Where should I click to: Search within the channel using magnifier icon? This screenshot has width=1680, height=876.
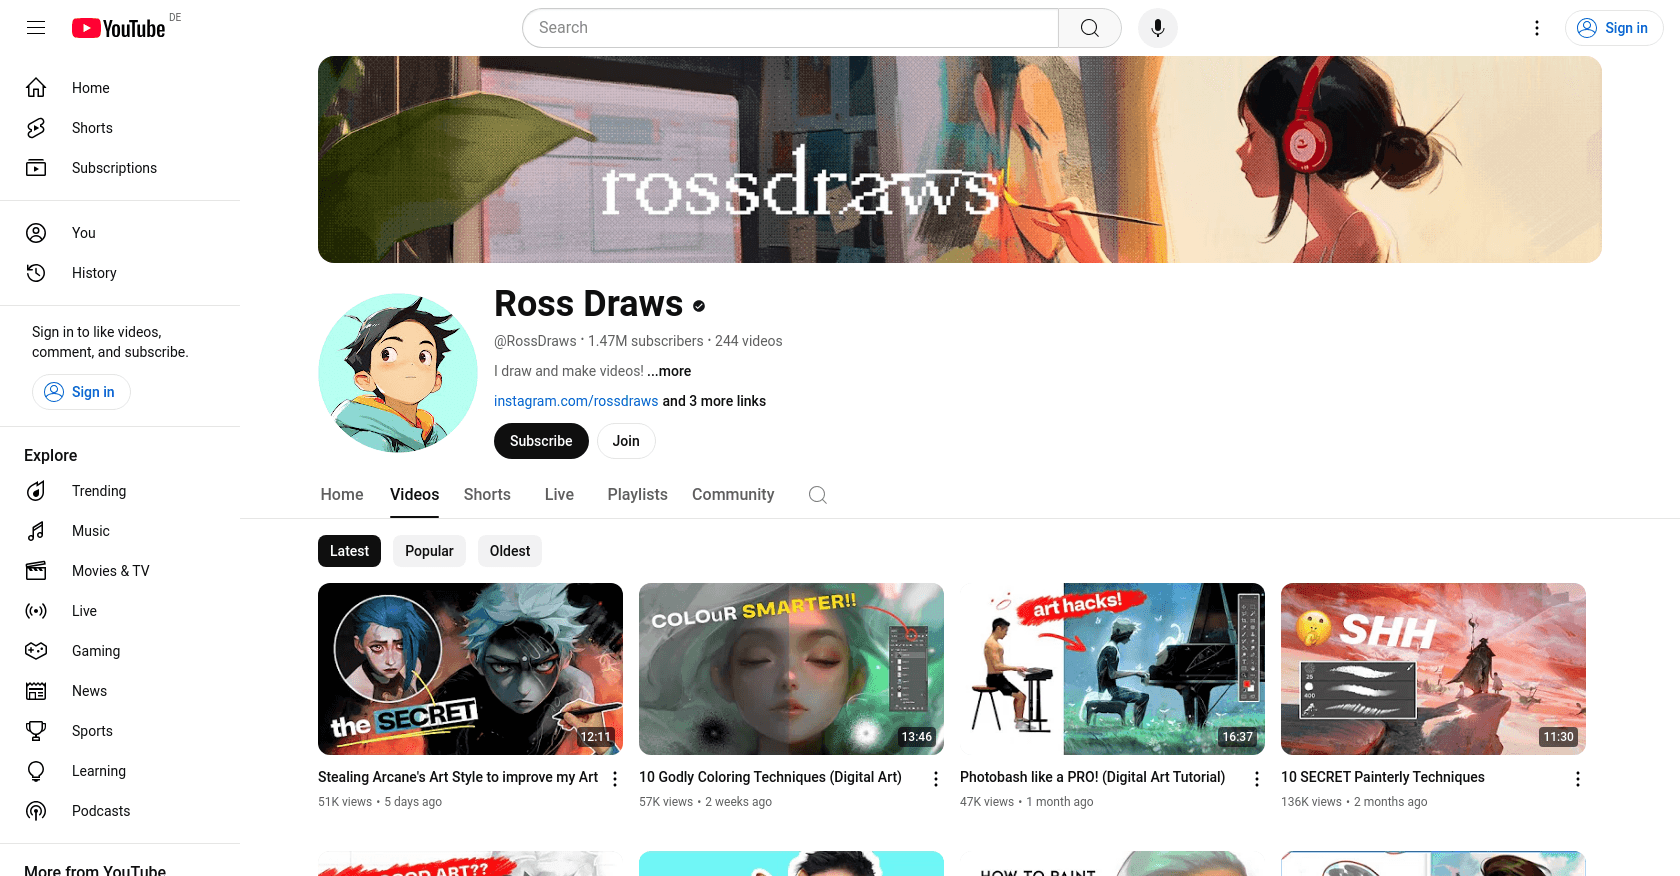click(818, 495)
